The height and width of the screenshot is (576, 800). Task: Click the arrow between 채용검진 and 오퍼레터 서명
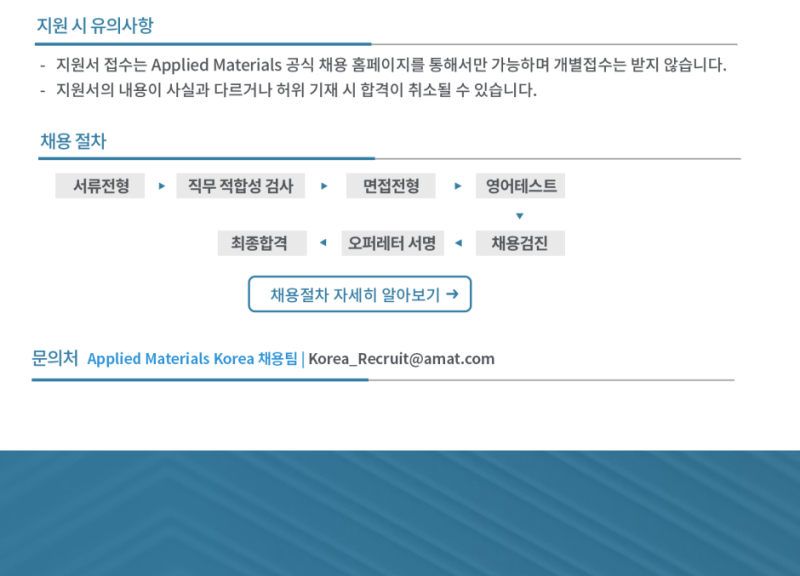click(x=458, y=243)
